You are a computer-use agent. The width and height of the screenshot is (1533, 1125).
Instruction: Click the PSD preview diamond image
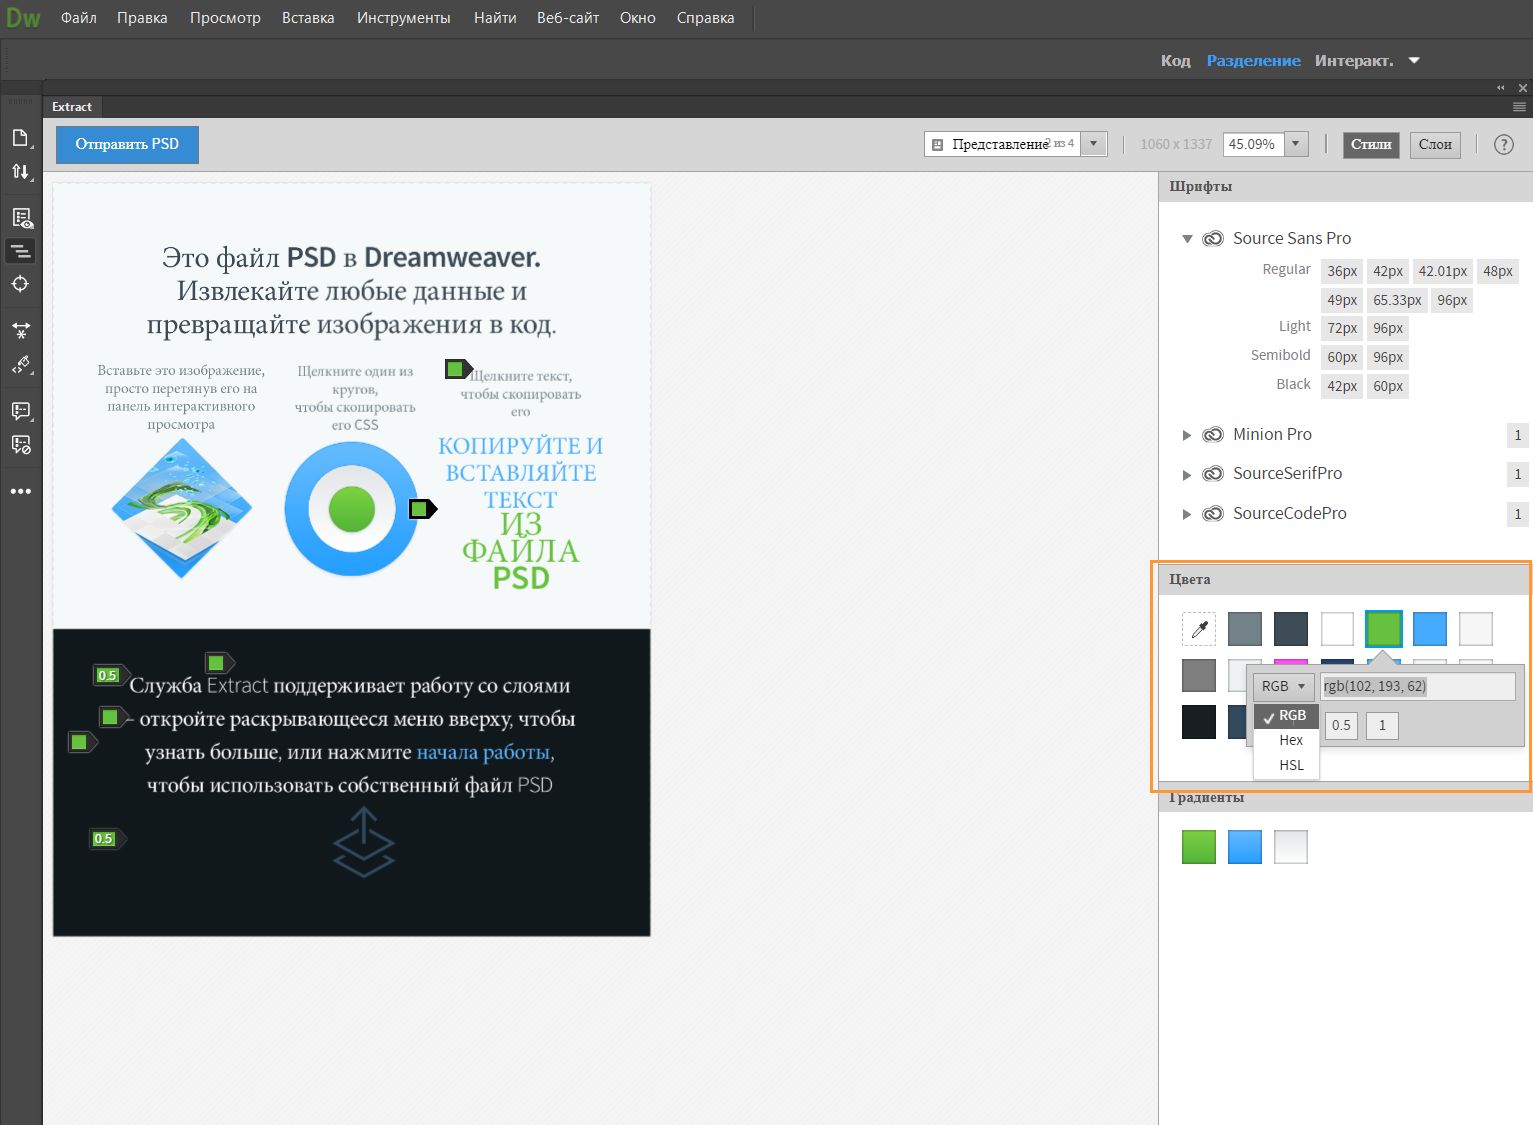182,508
